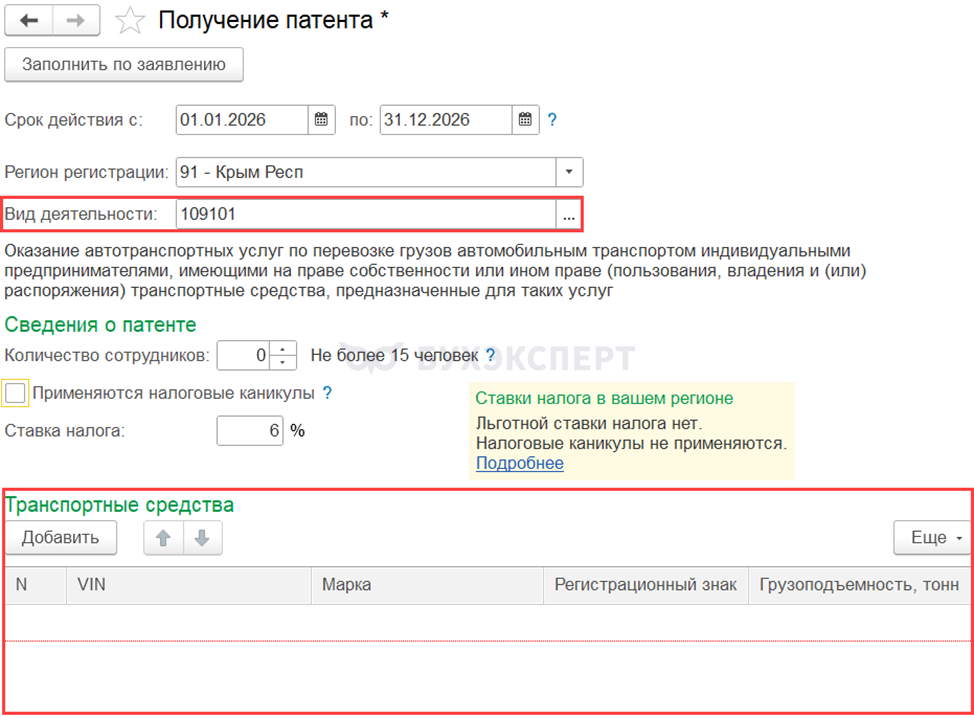
Task: Open calendar for the end date
Action: tap(525, 120)
